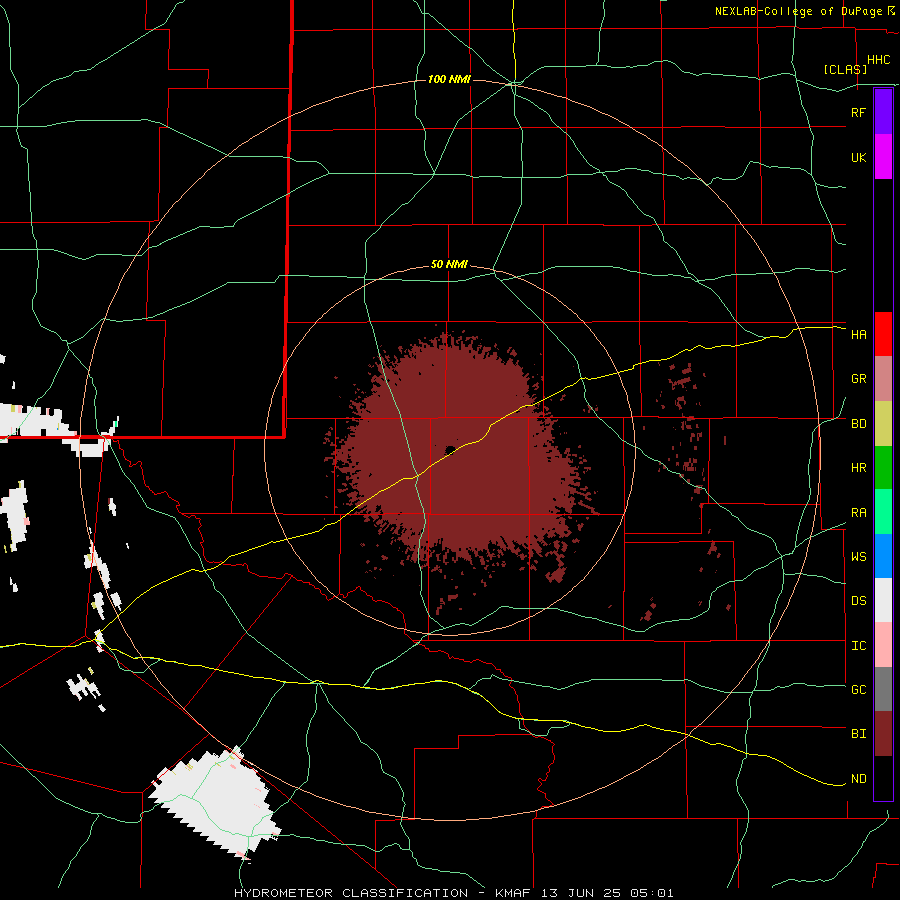Click the RA legend label
This screenshot has height=900, width=900.
pyautogui.click(x=858, y=513)
